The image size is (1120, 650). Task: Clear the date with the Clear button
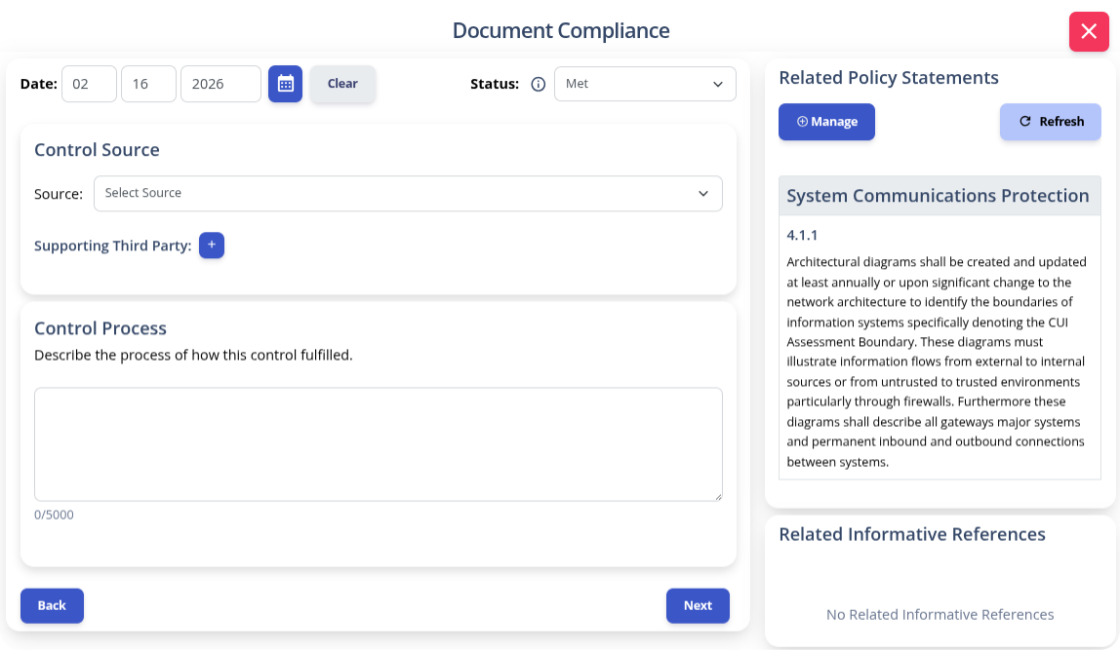tap(342, 84)
